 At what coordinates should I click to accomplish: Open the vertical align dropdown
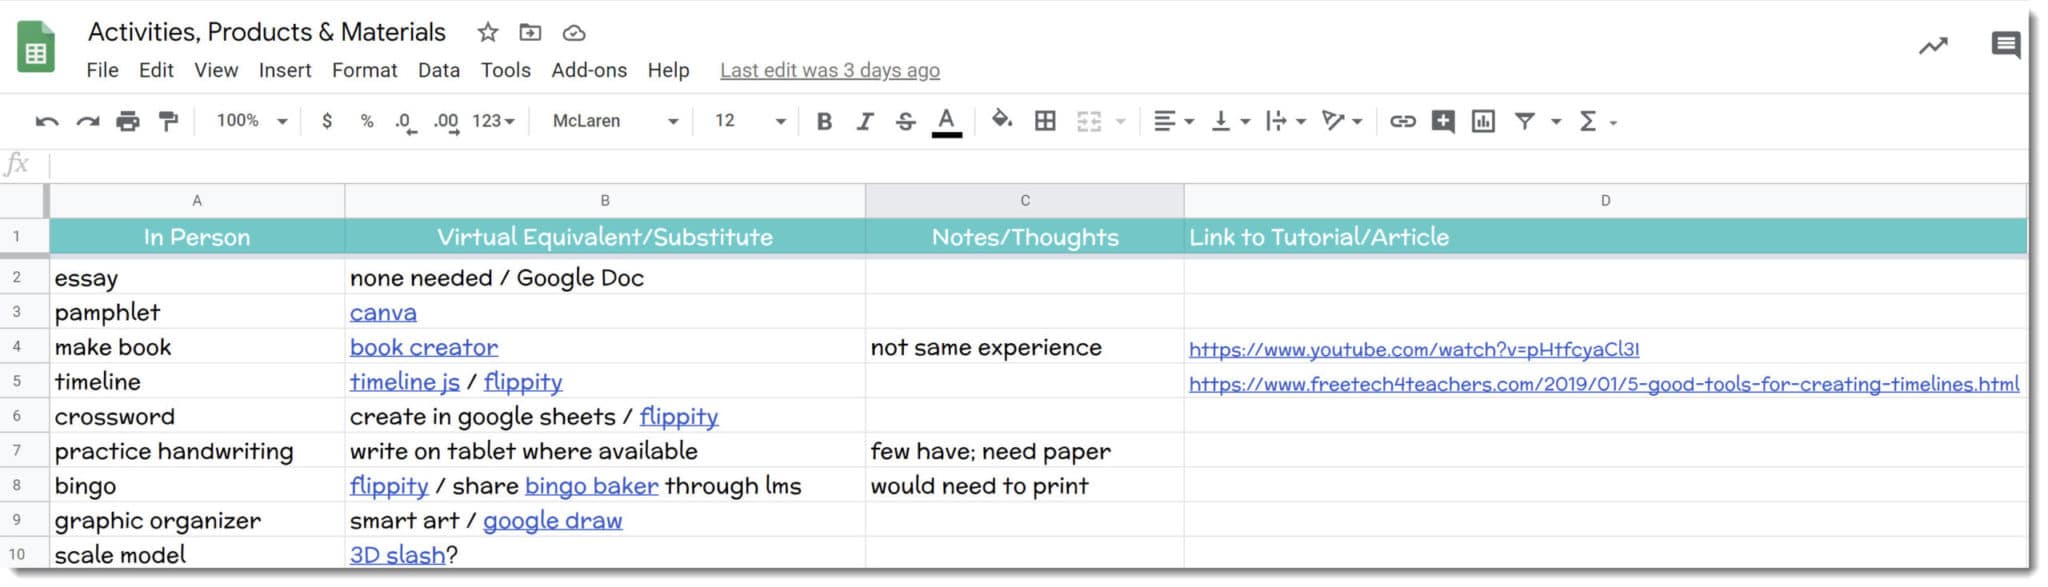coord(1230,121)
